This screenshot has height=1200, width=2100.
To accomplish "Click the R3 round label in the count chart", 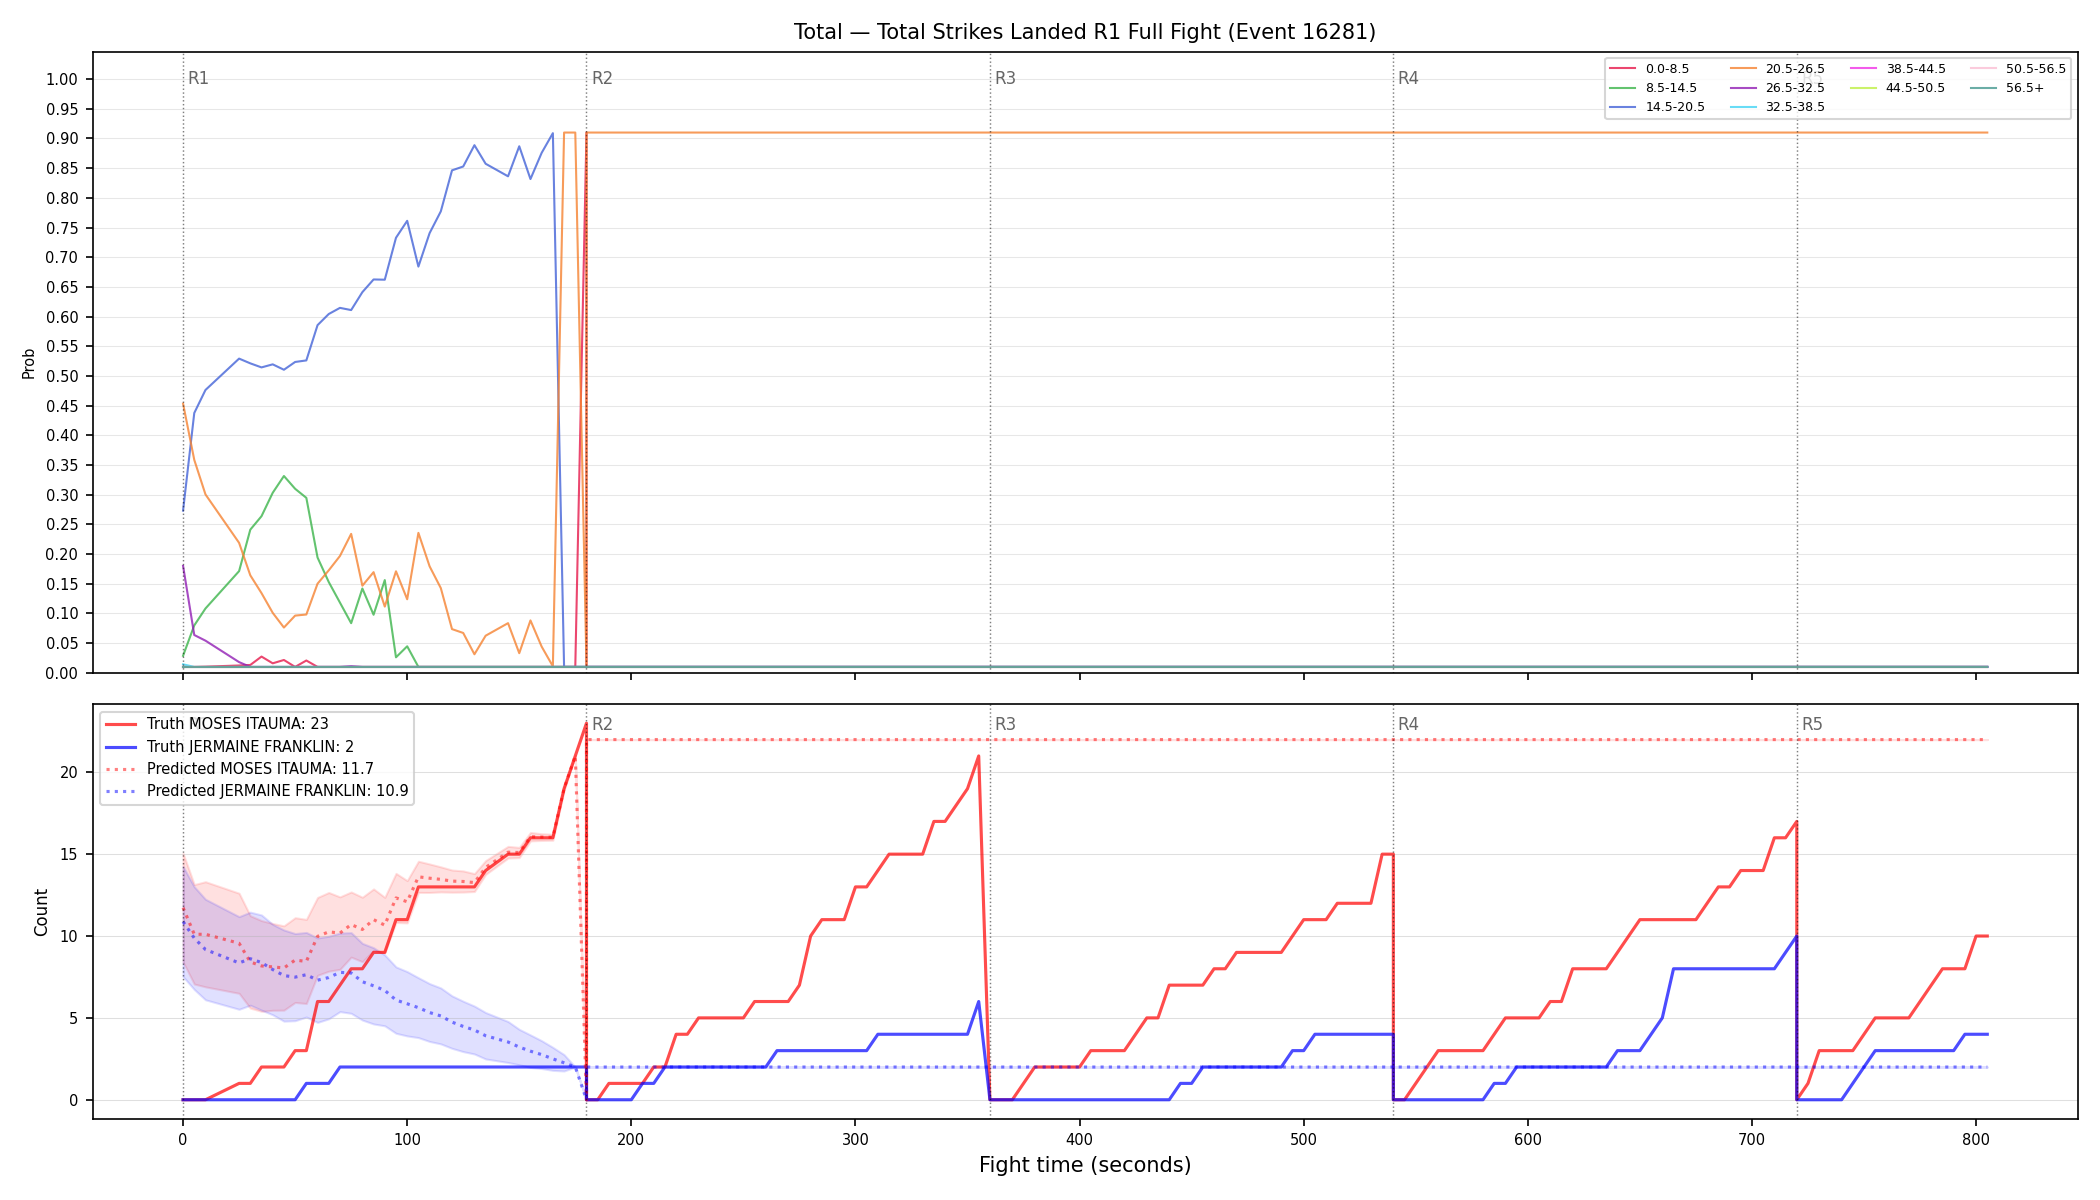I will (1005, 724).
